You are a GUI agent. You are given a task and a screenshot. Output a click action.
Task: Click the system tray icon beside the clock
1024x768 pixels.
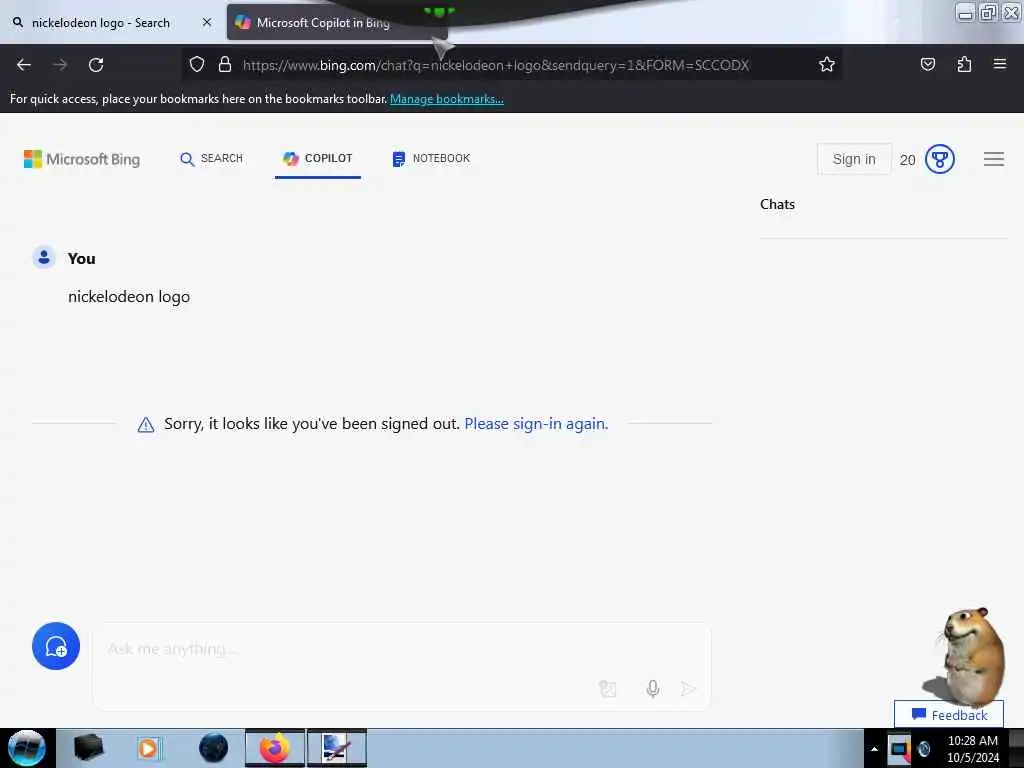point(924,749)
